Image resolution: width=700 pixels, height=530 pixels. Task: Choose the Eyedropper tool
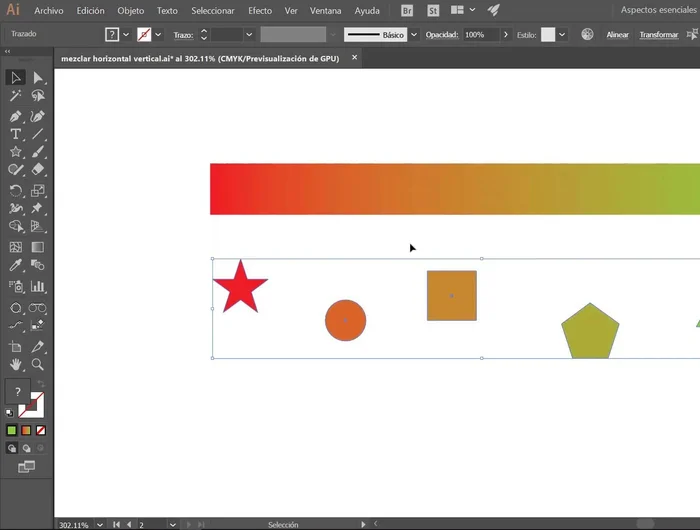click(x=16, y=266)
